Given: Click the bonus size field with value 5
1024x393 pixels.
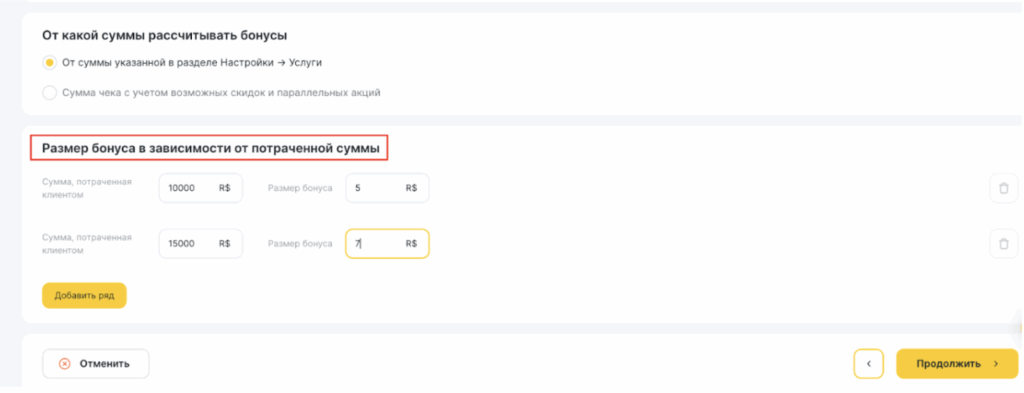Looking at the screenshot, I should pyautogui.click(x=387, y=188).
